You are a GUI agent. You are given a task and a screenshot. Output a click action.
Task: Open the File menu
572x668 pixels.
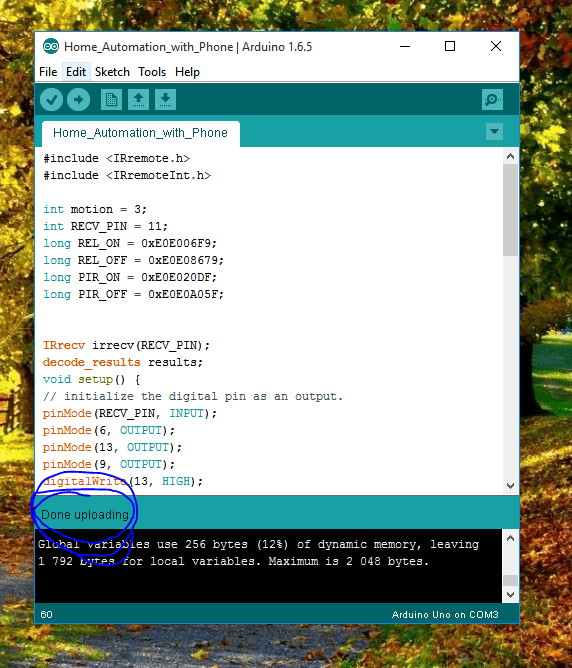click(48, 72)
